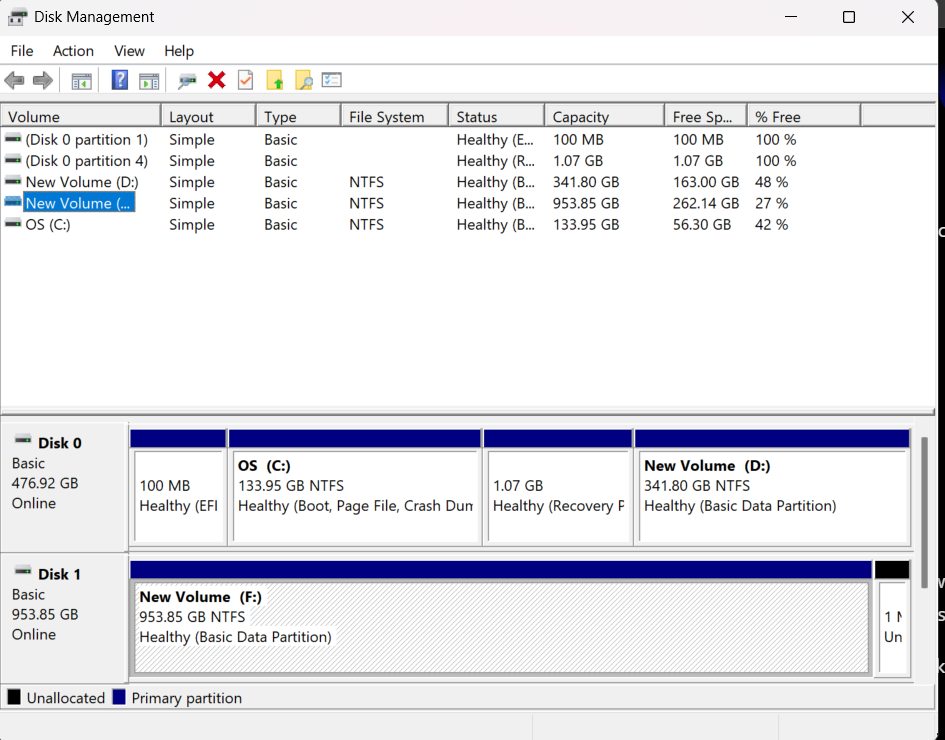Click the blue Primary partition legend swatch
The image size is (945, 740).
[x=119, y=697]
